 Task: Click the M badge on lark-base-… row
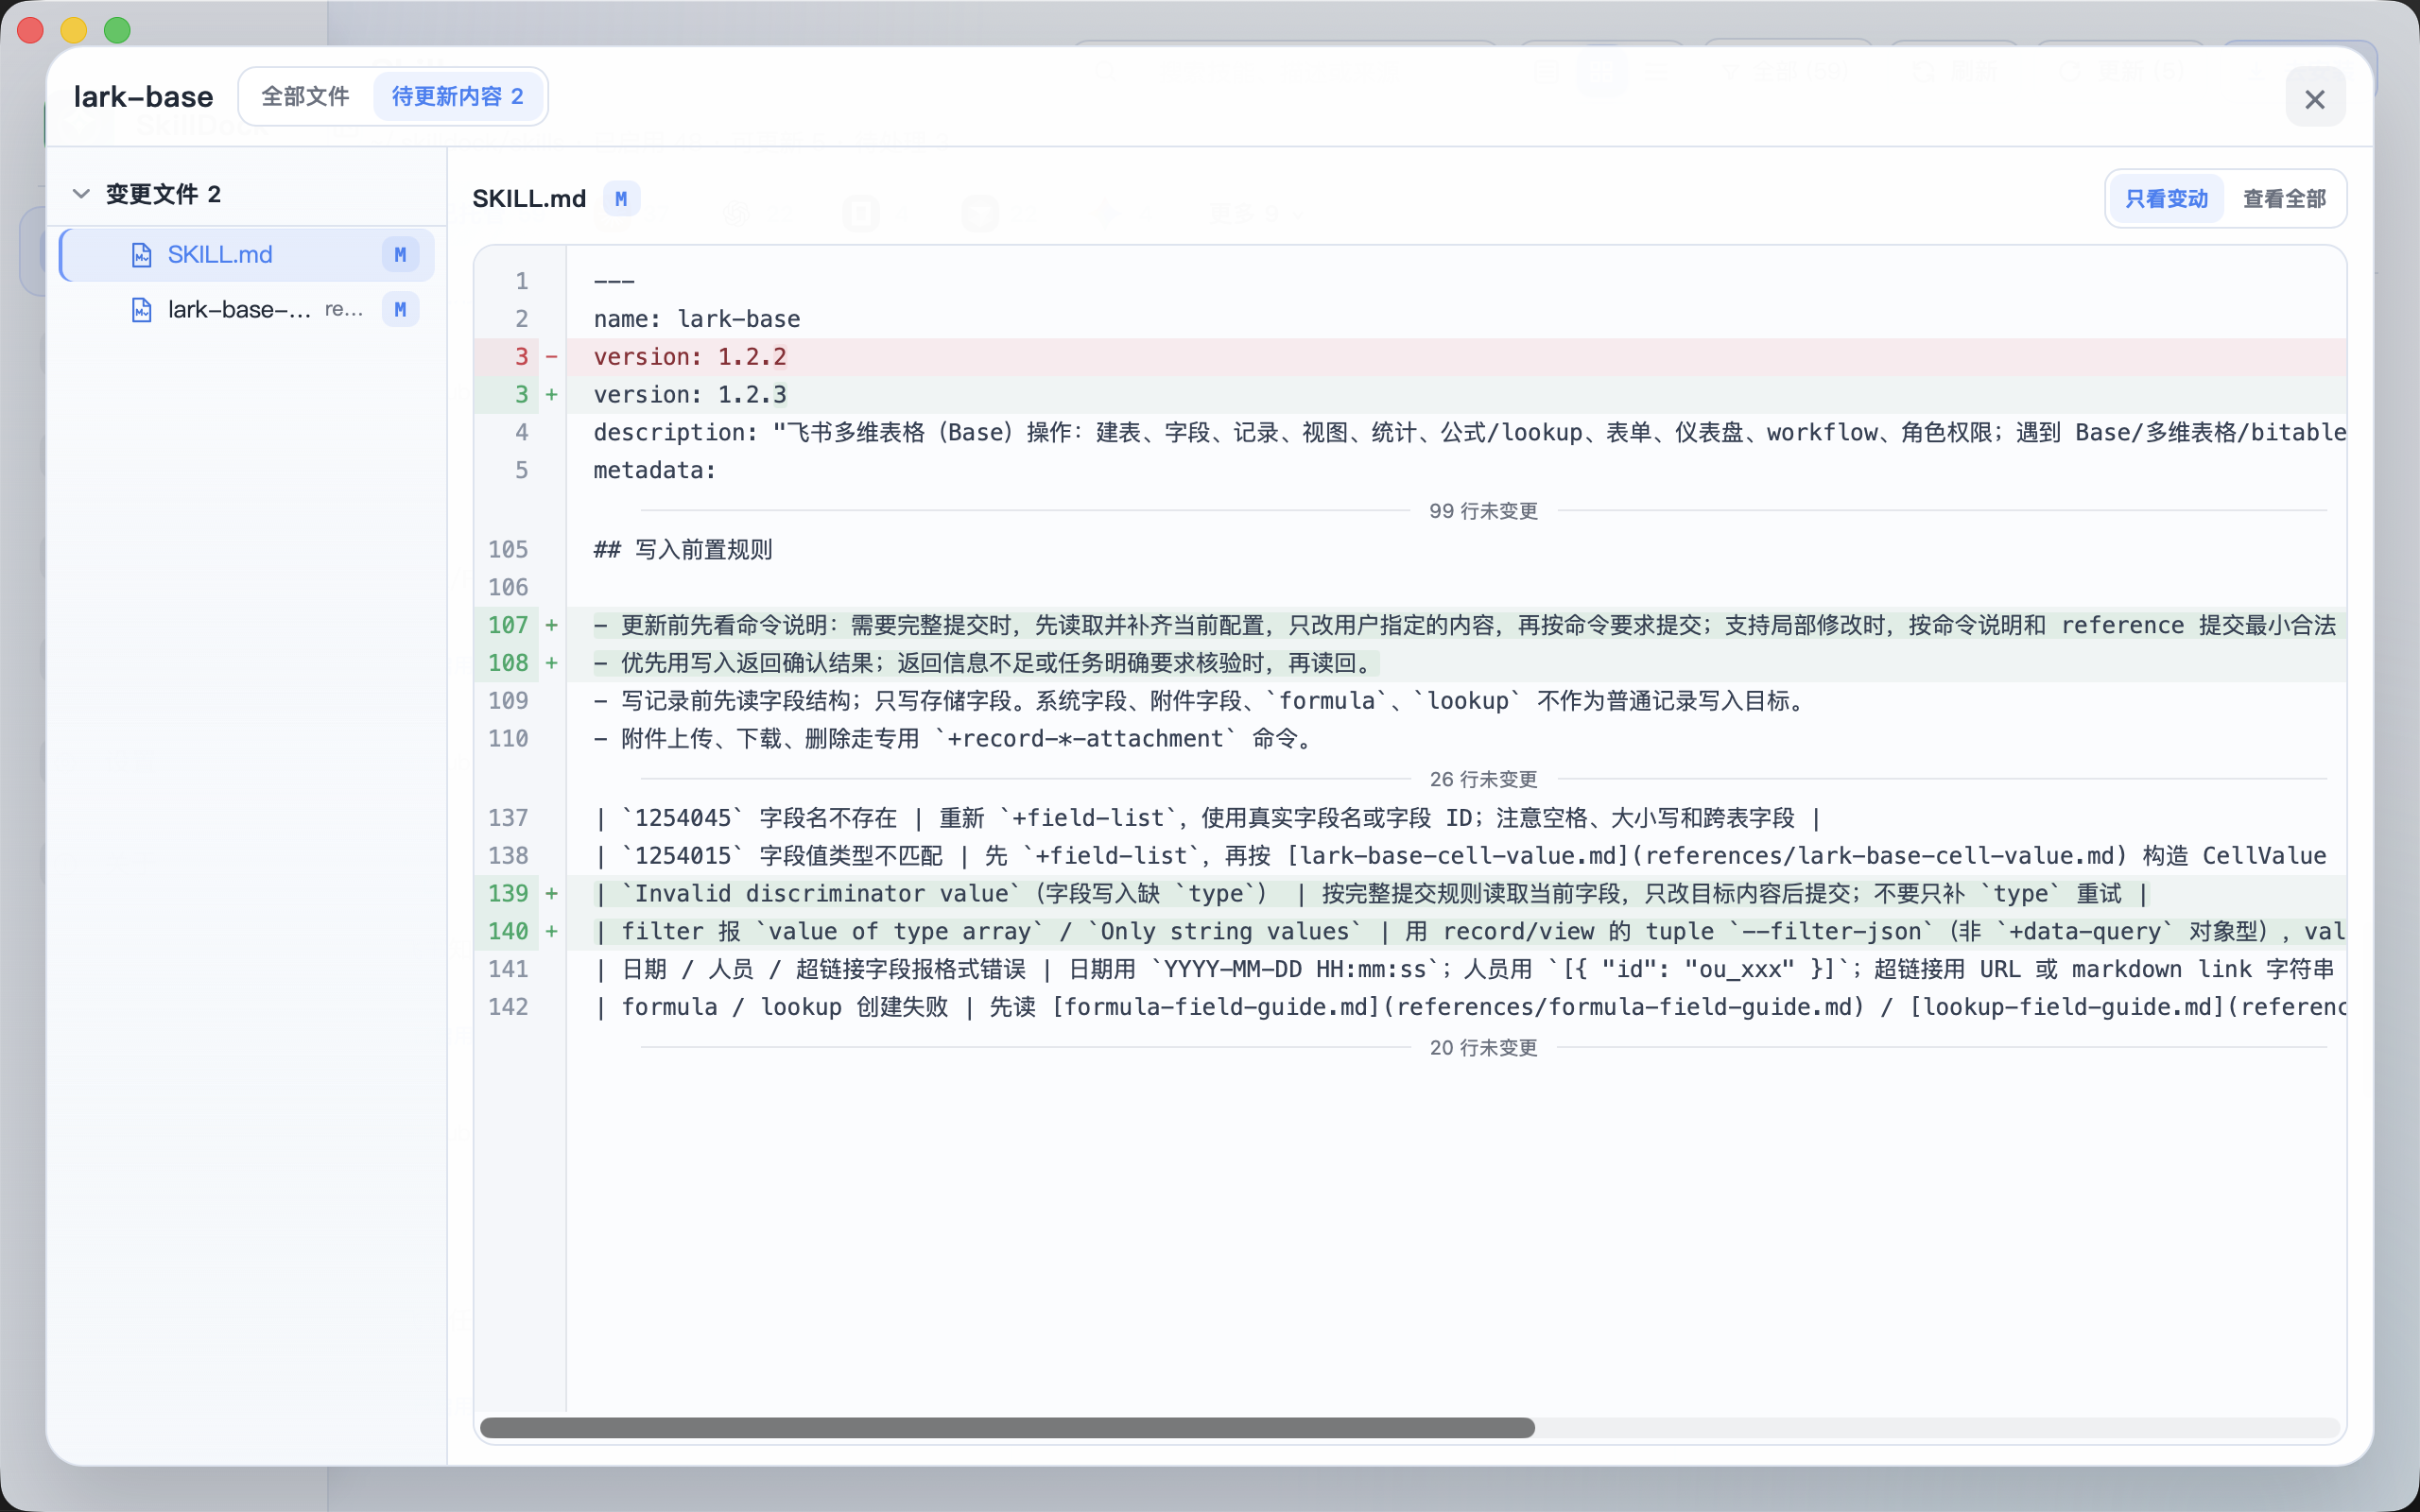coord(400,310)
